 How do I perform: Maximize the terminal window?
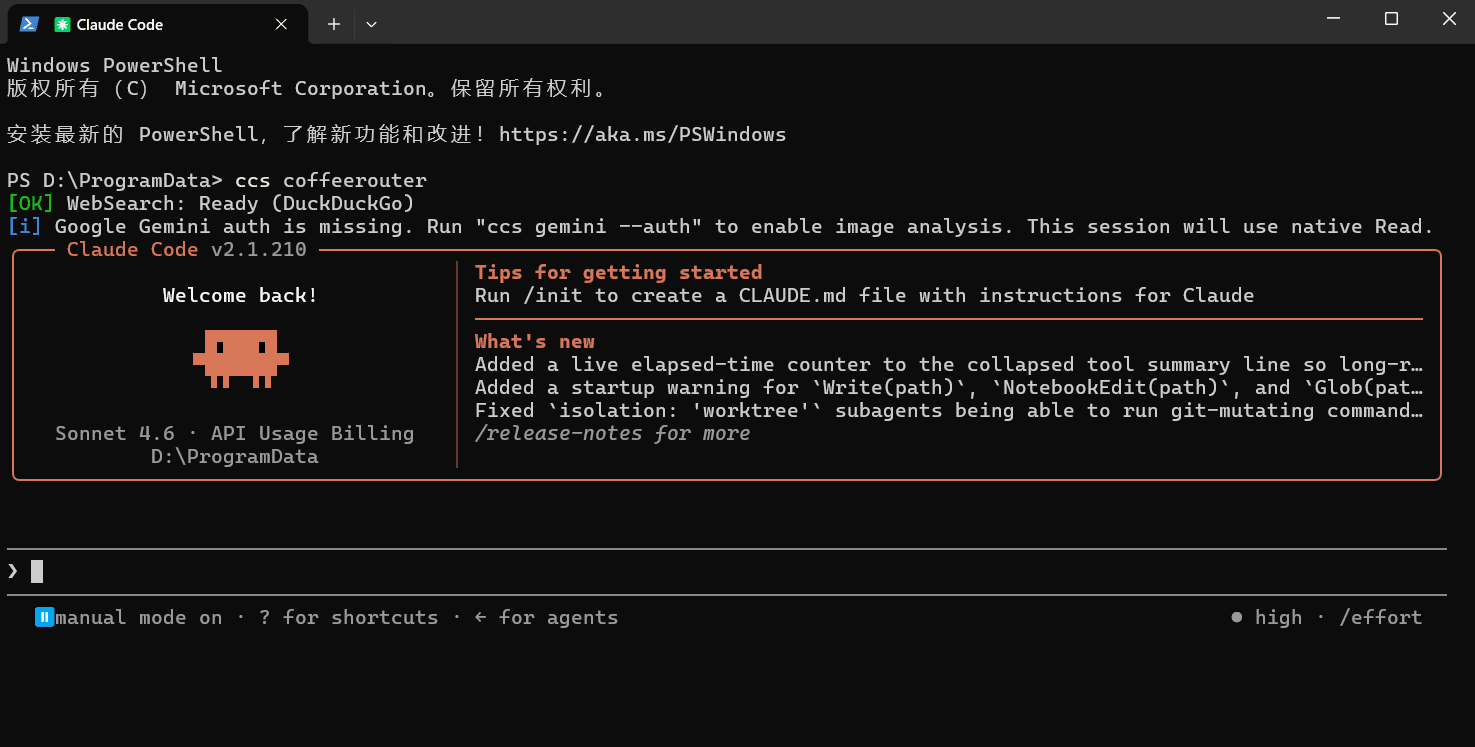pos(1391,19)
